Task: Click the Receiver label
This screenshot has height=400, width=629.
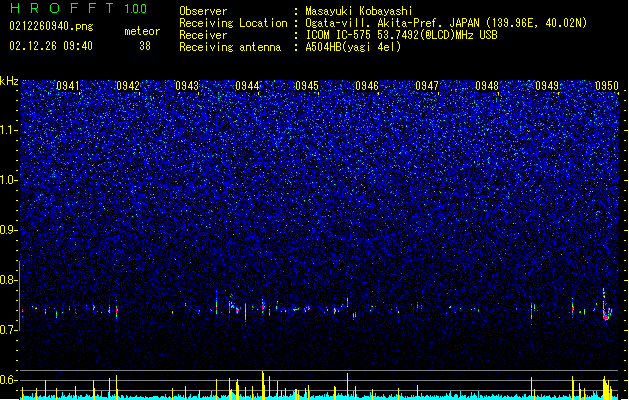Action: point(203,35)
